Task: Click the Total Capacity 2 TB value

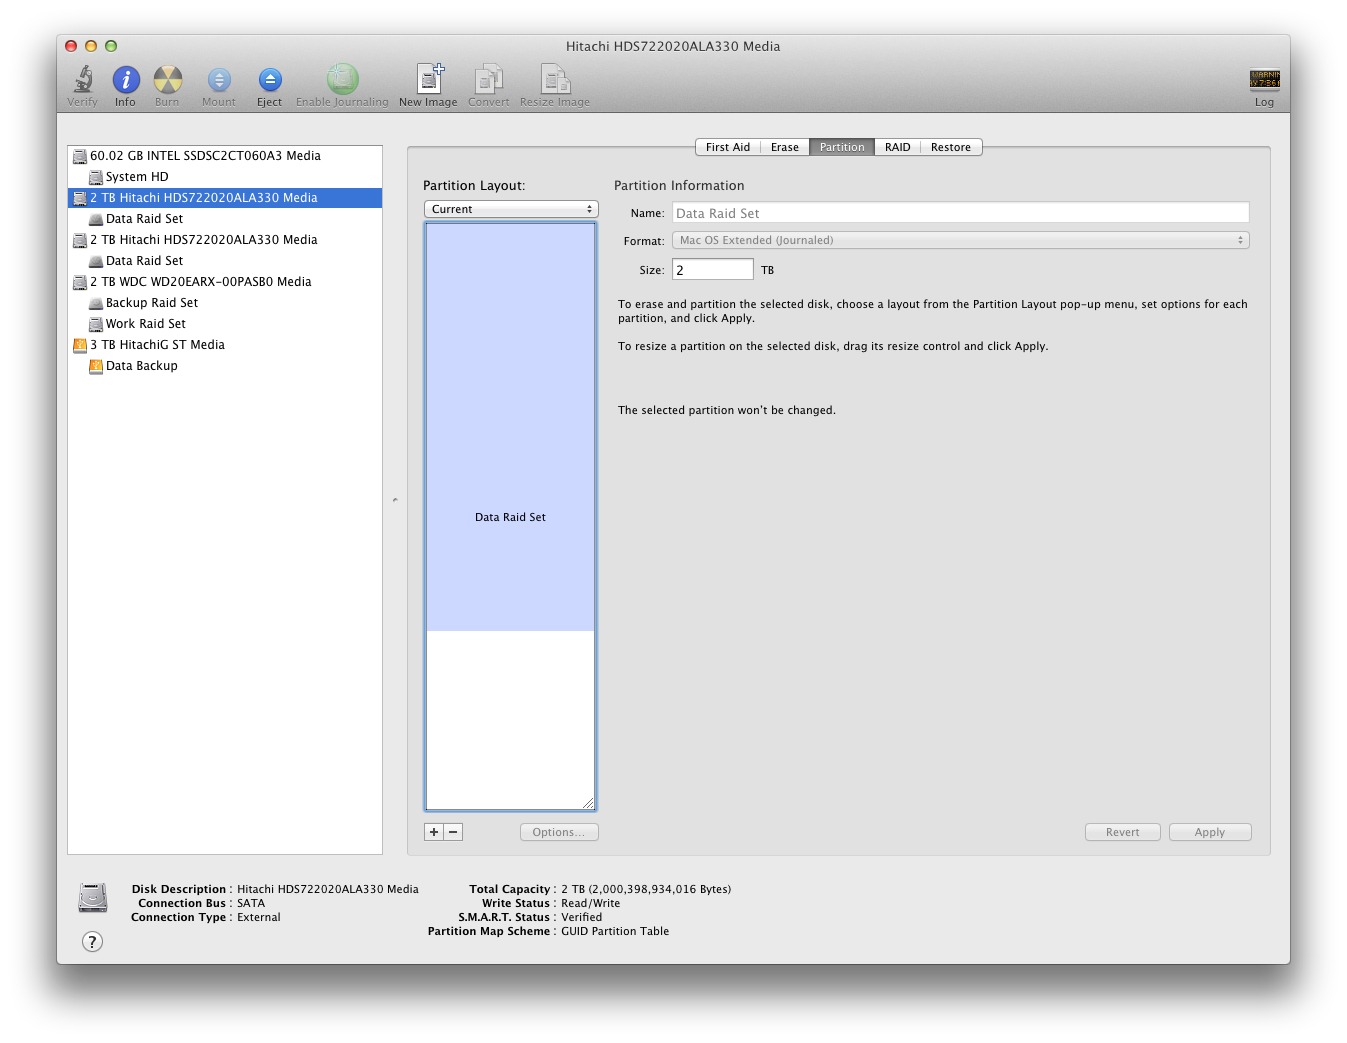Action: point(646,889)
